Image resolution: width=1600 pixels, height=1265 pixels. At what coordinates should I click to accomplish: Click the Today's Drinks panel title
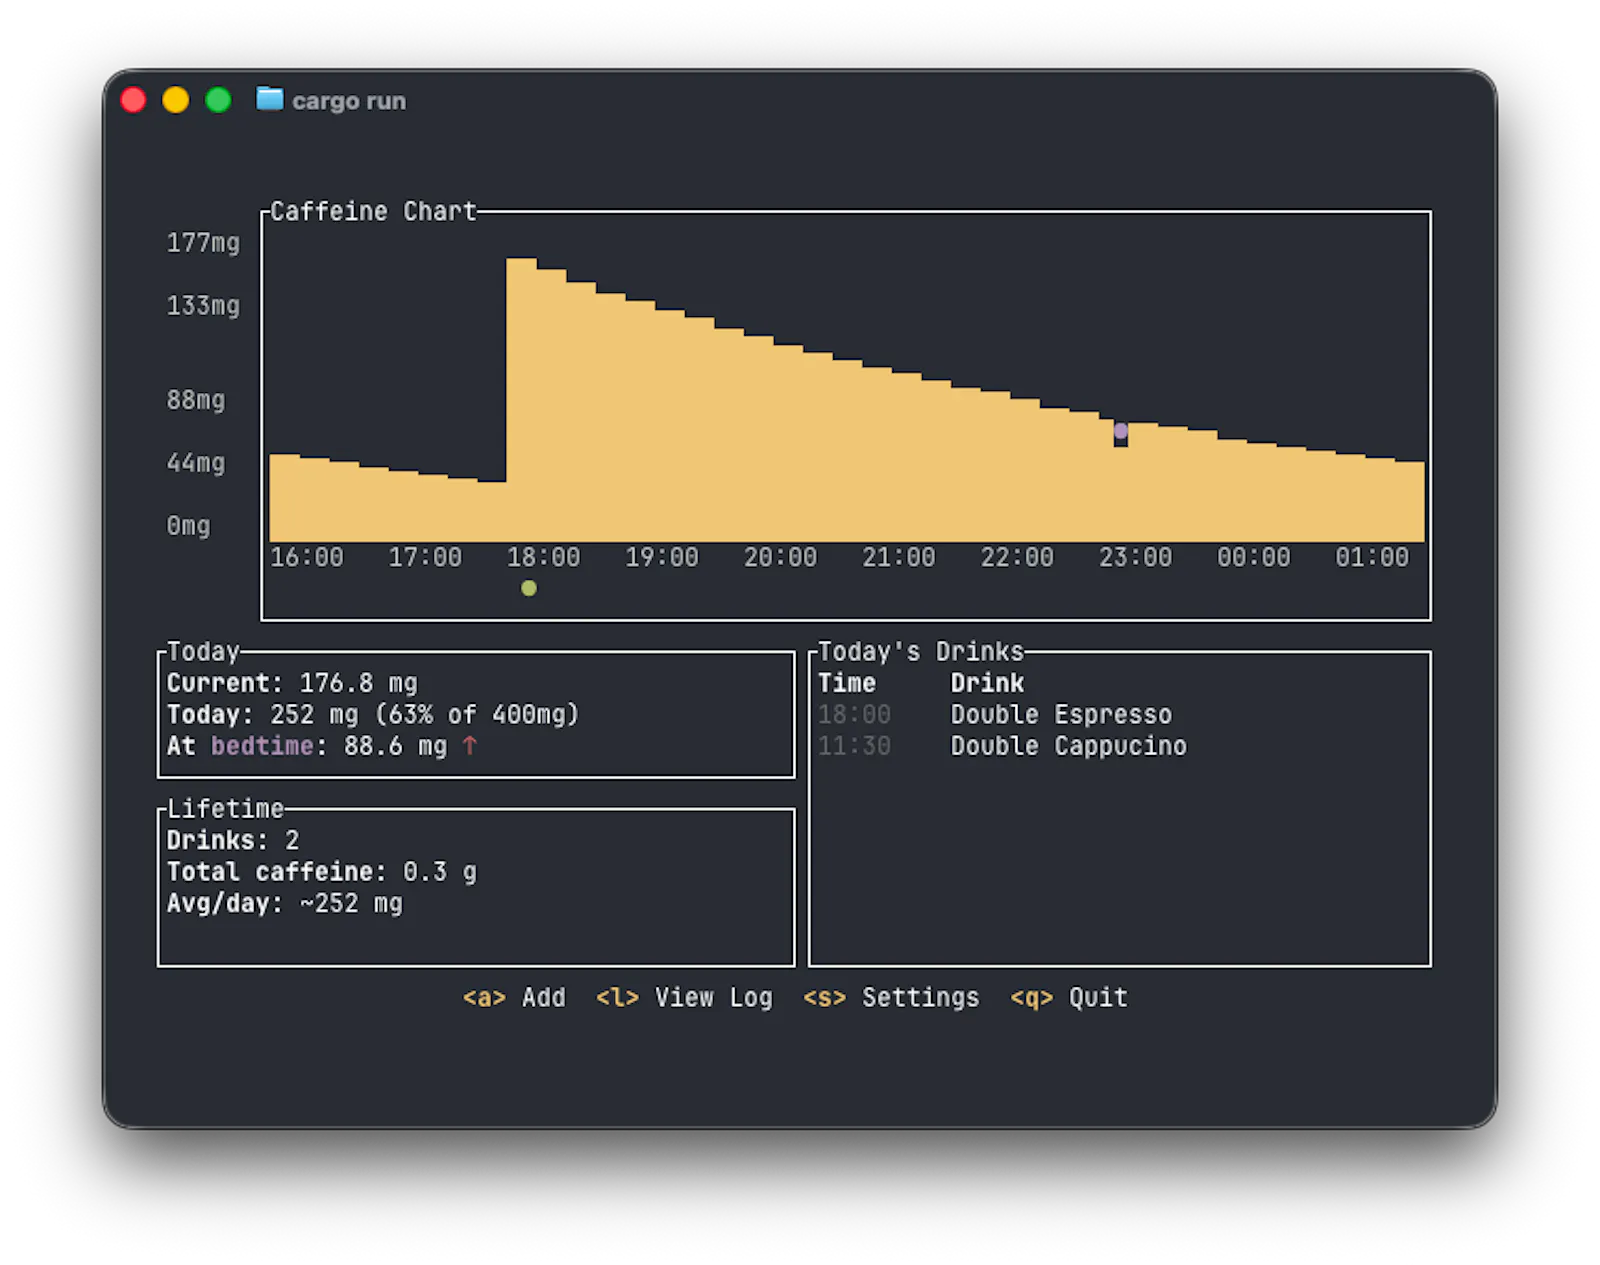pyautogui.click(x=921, y=652)
